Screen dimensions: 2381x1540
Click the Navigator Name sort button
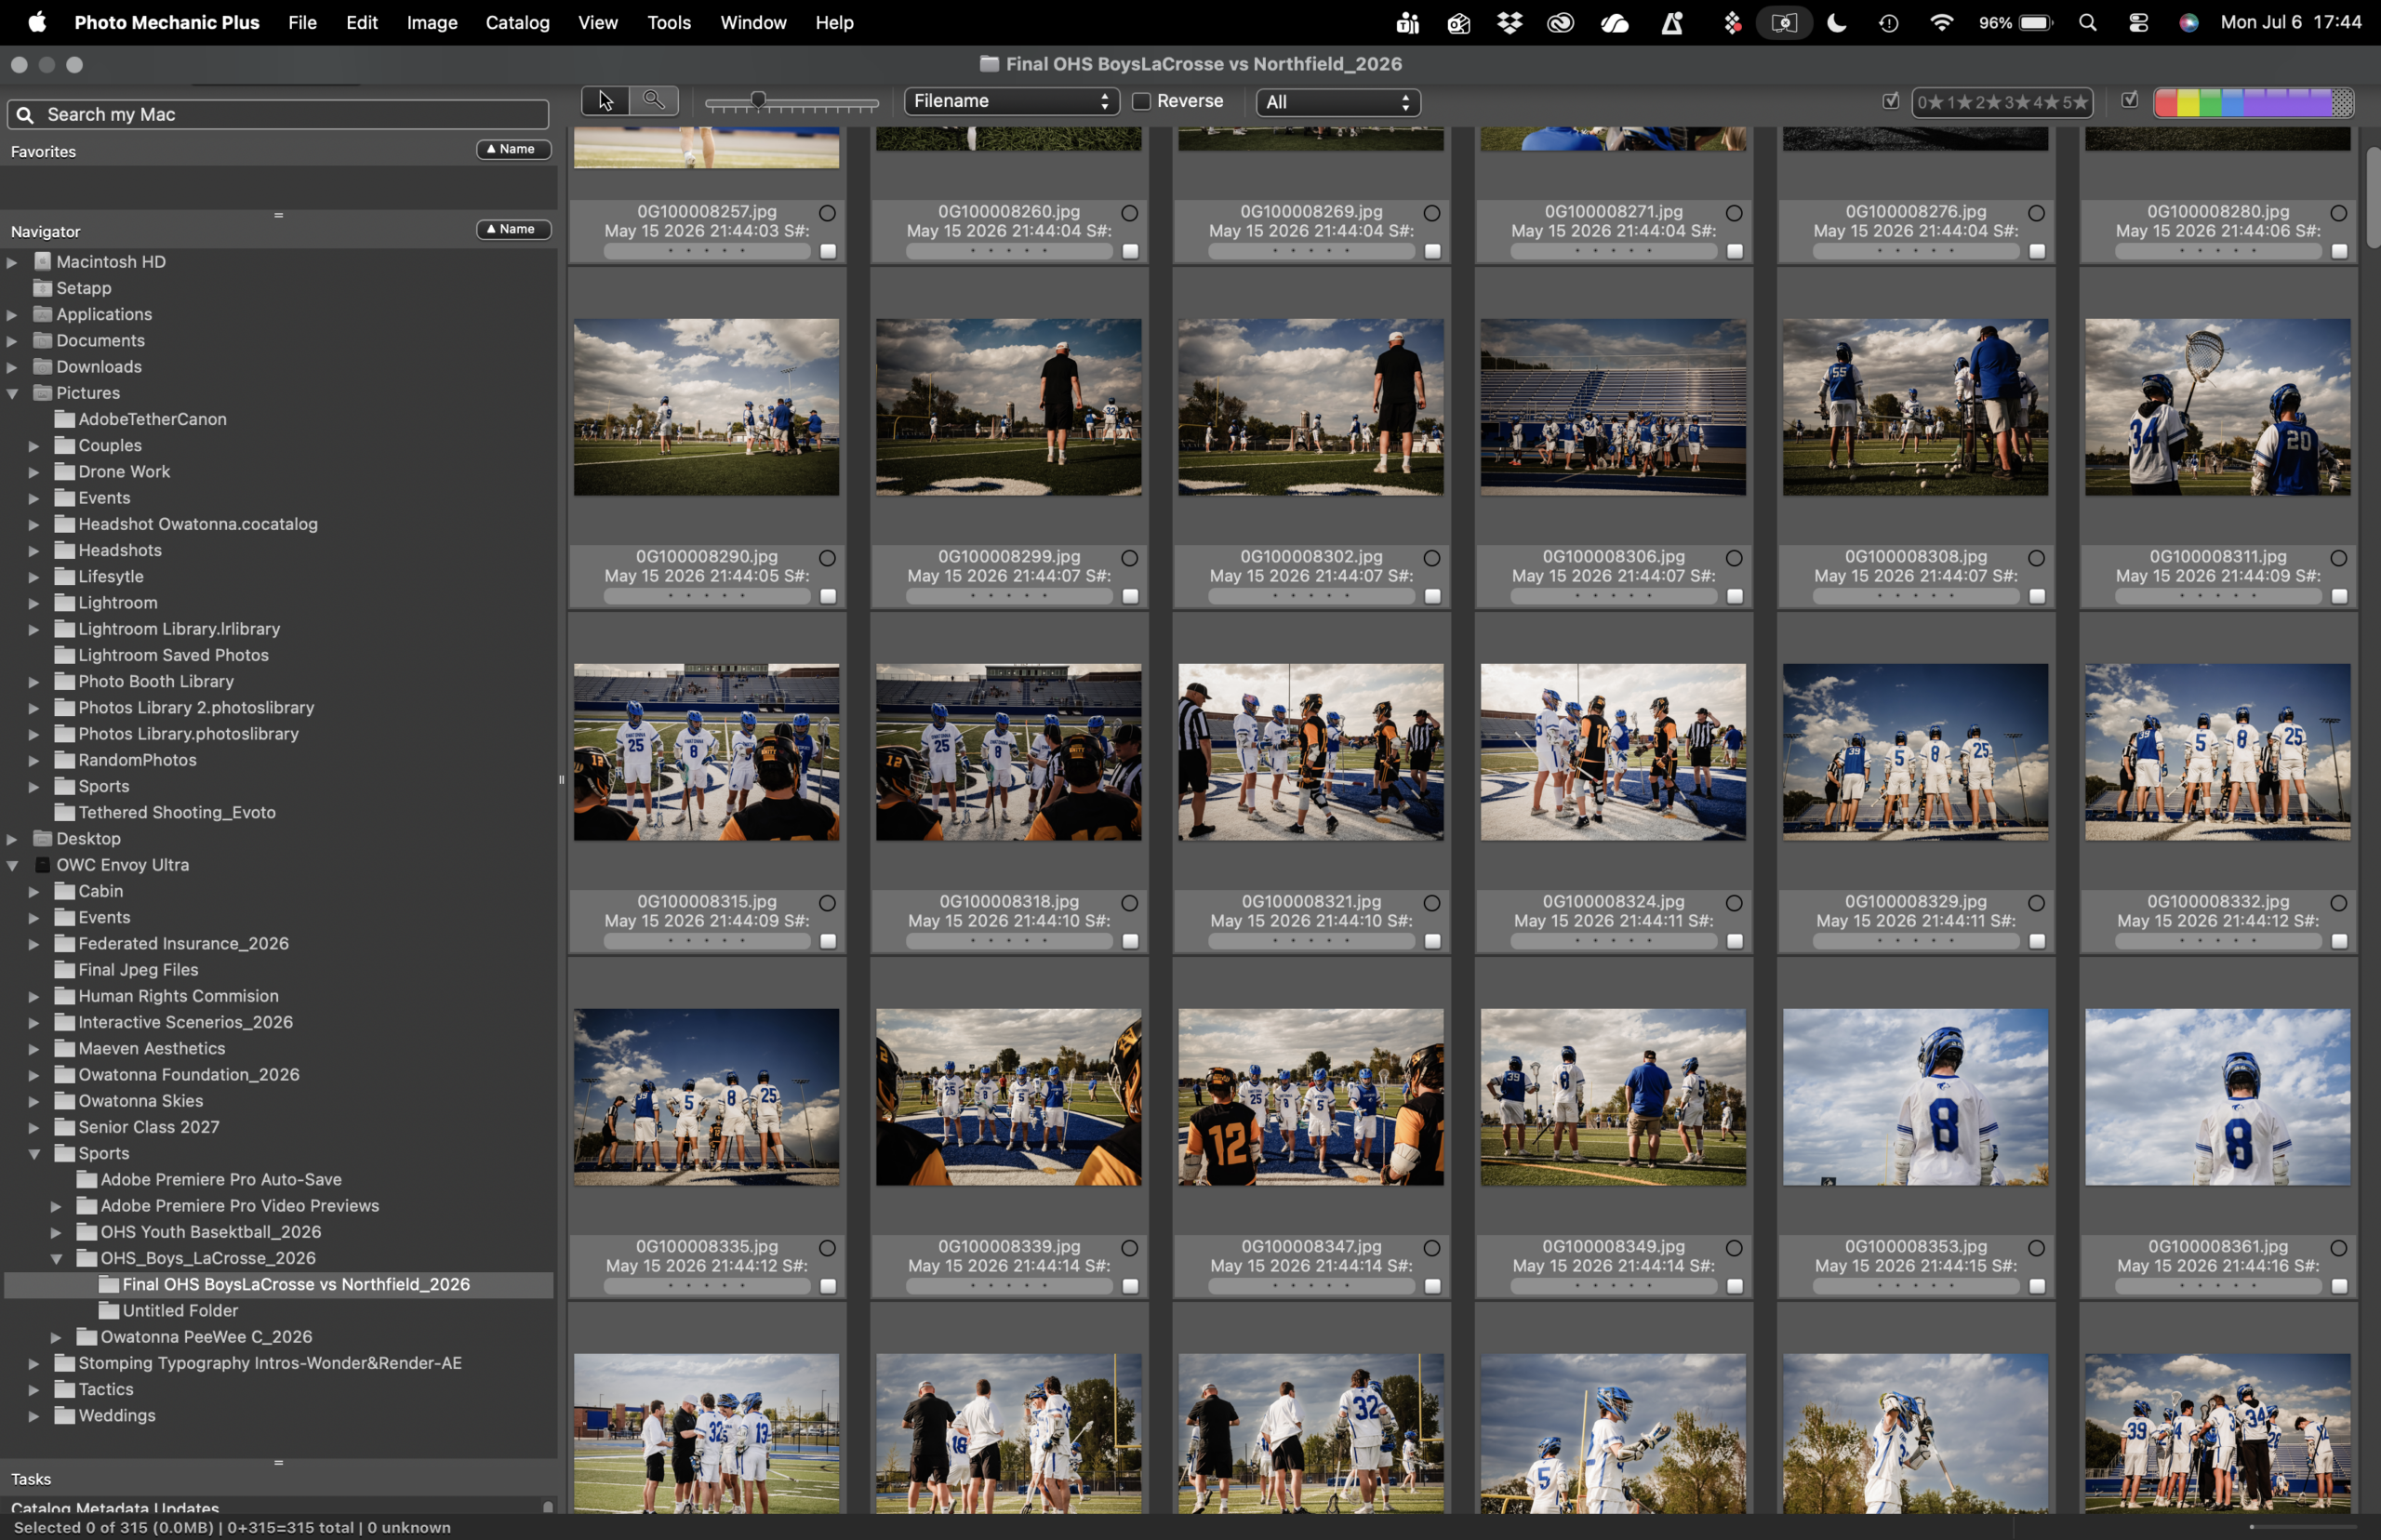pos(514,230)
